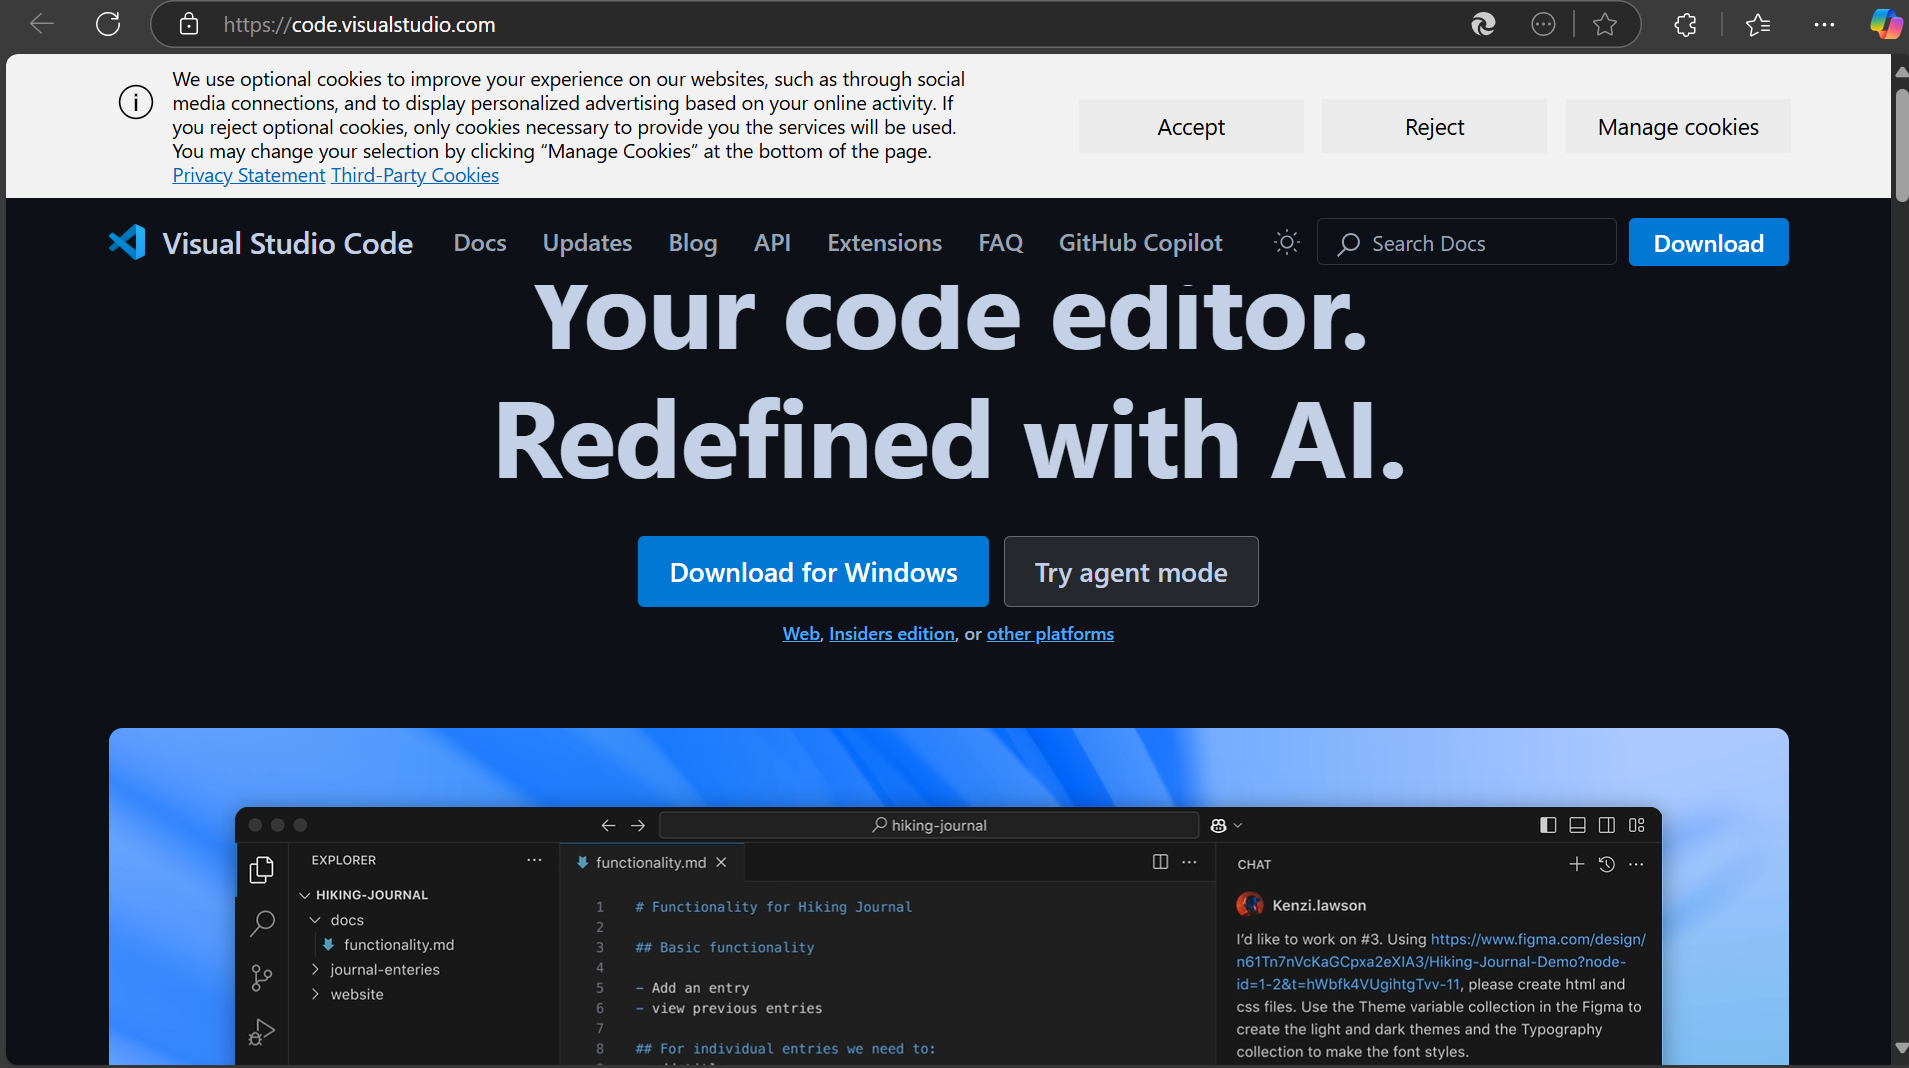Click Download for Windows

pyautogui.click(x=813, y=571)
